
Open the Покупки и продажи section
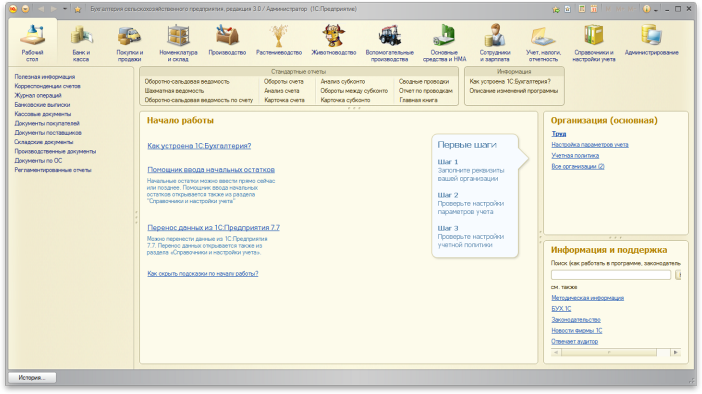(x=129, y=43)
